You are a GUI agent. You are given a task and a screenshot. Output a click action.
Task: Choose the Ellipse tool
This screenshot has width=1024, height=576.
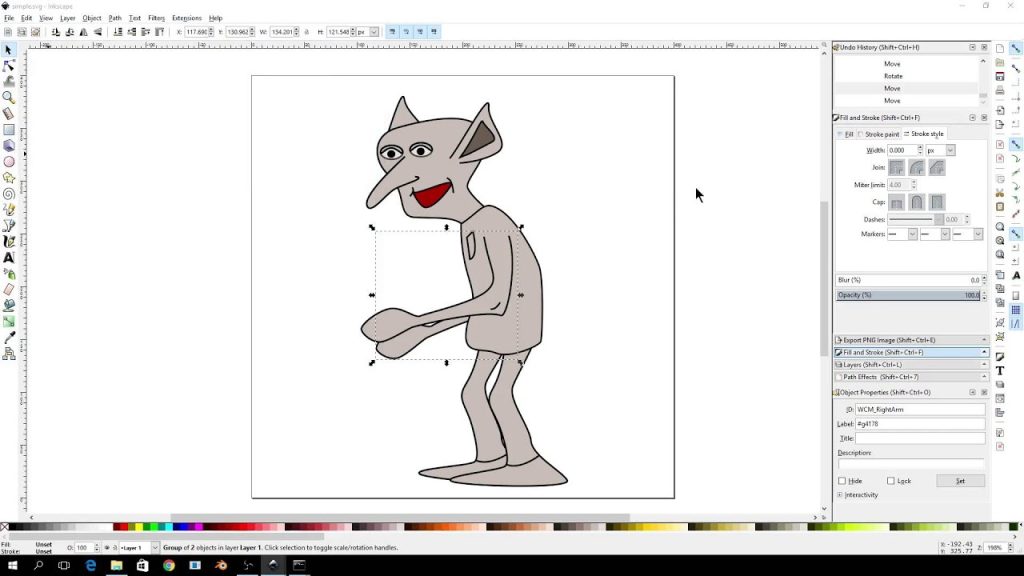[9, 161]
